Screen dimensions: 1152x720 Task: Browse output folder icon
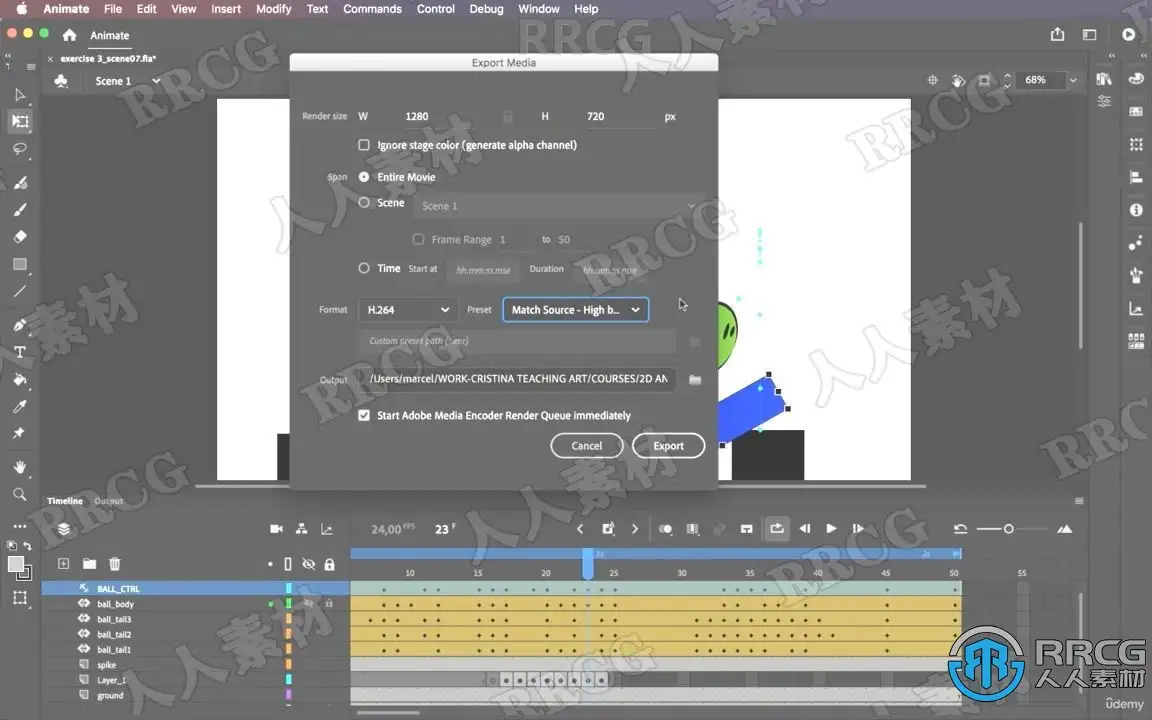[695, 379]
